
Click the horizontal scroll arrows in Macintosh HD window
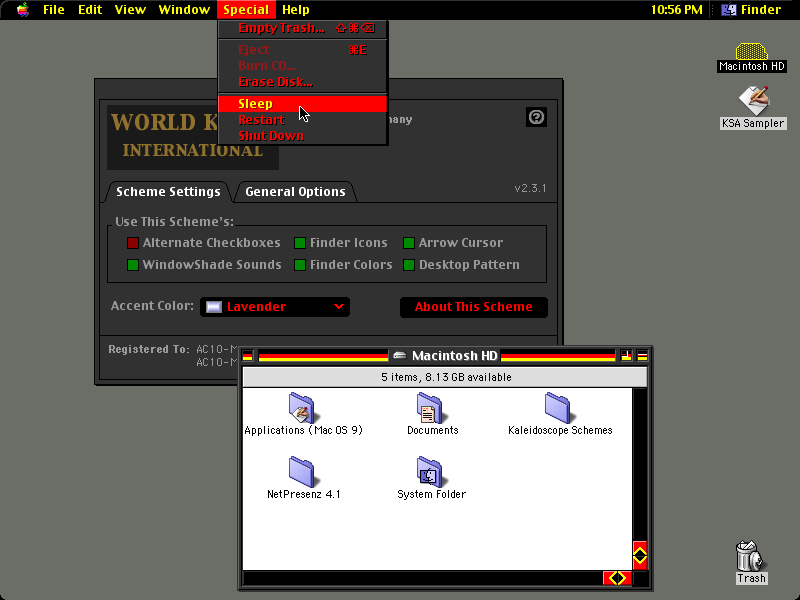point(617,578)
